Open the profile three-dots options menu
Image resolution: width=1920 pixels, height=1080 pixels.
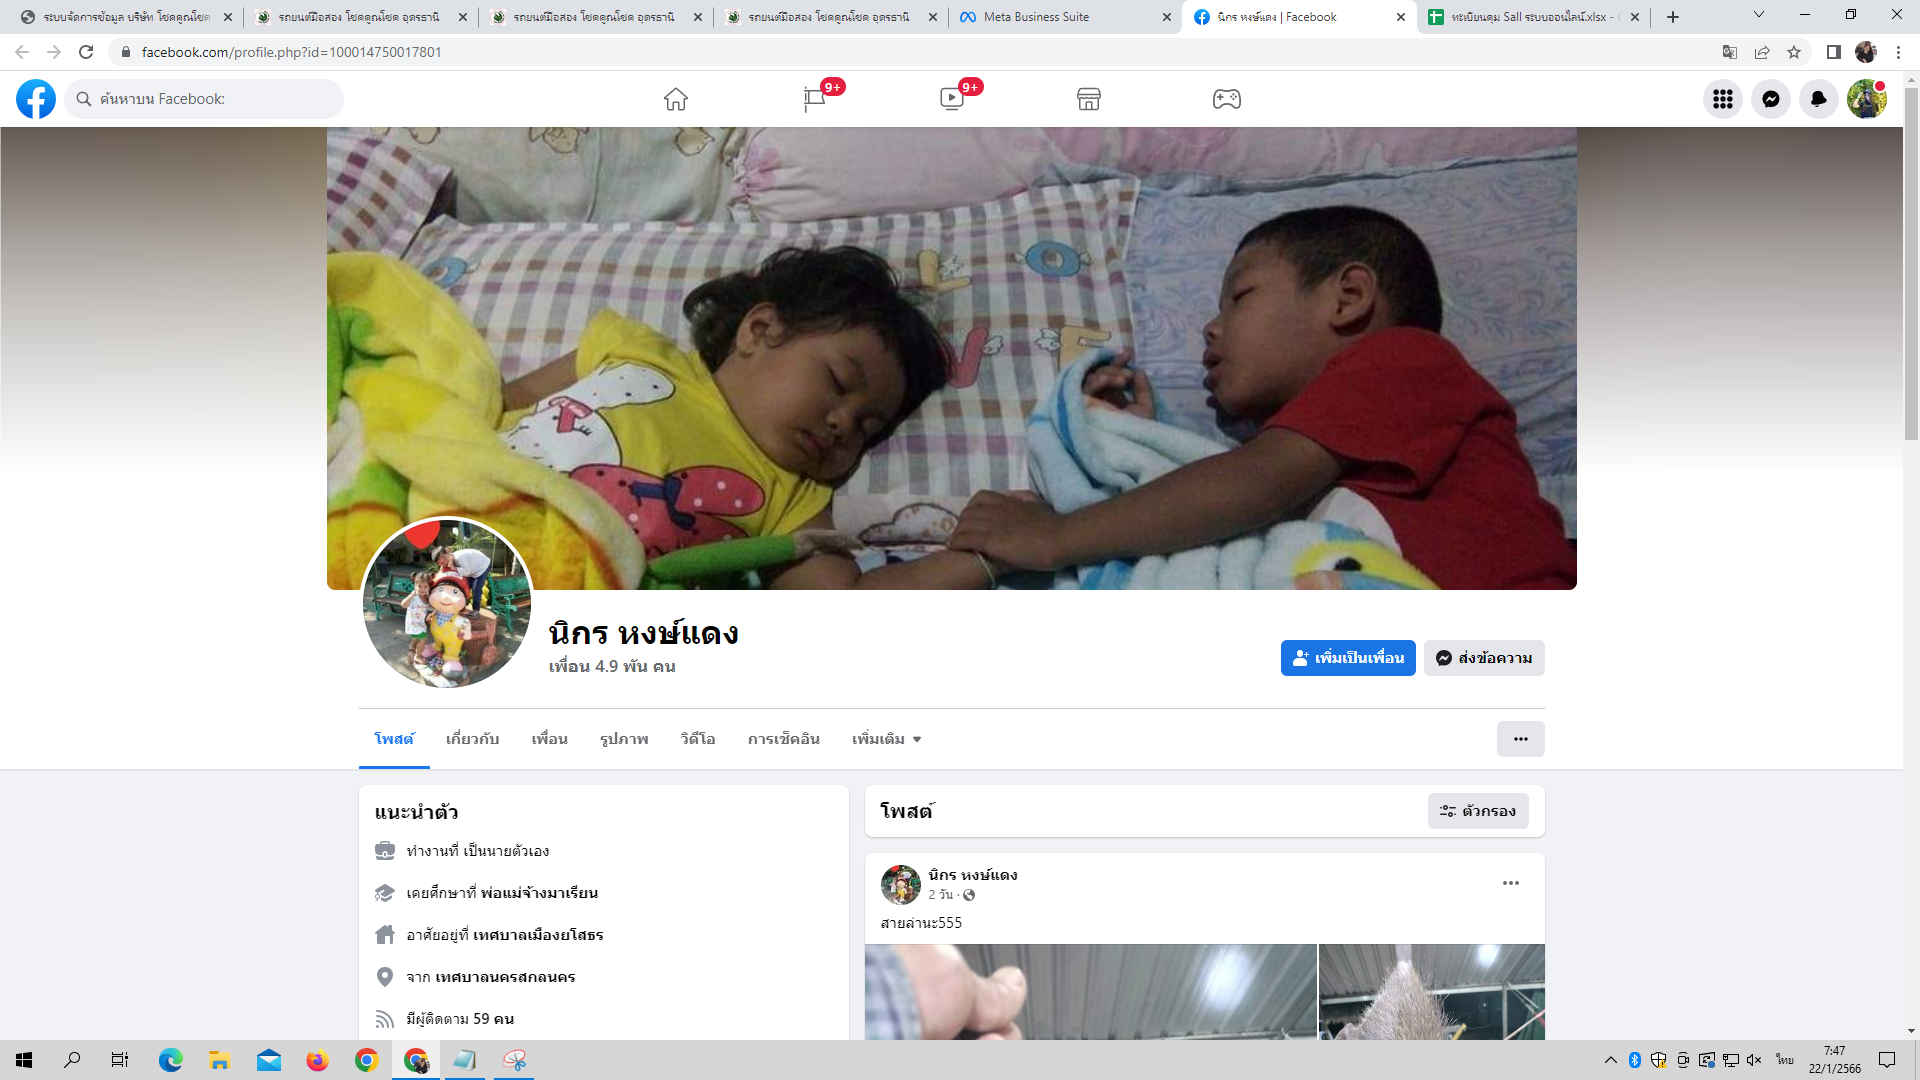pyautogui.click(x=1520, y=739)
